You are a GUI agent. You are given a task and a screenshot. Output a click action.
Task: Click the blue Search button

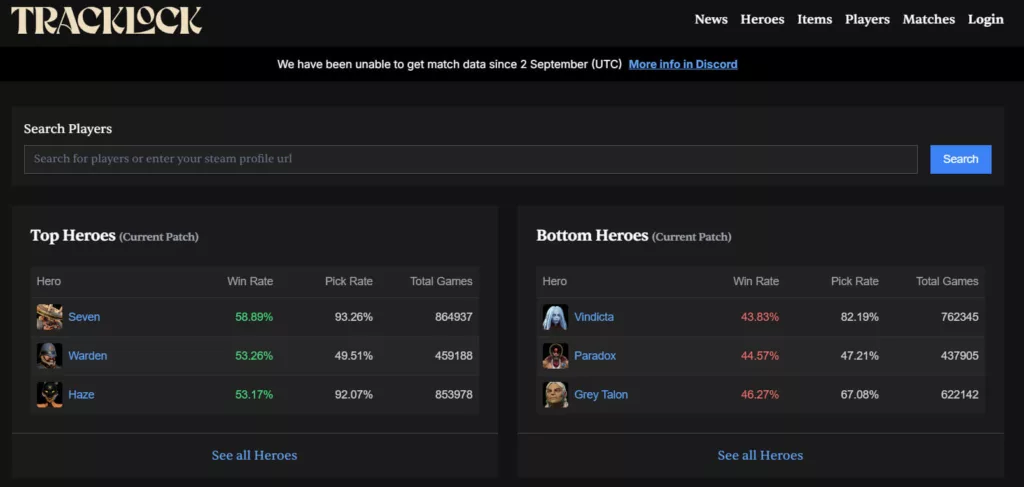(x=961, y=159)
